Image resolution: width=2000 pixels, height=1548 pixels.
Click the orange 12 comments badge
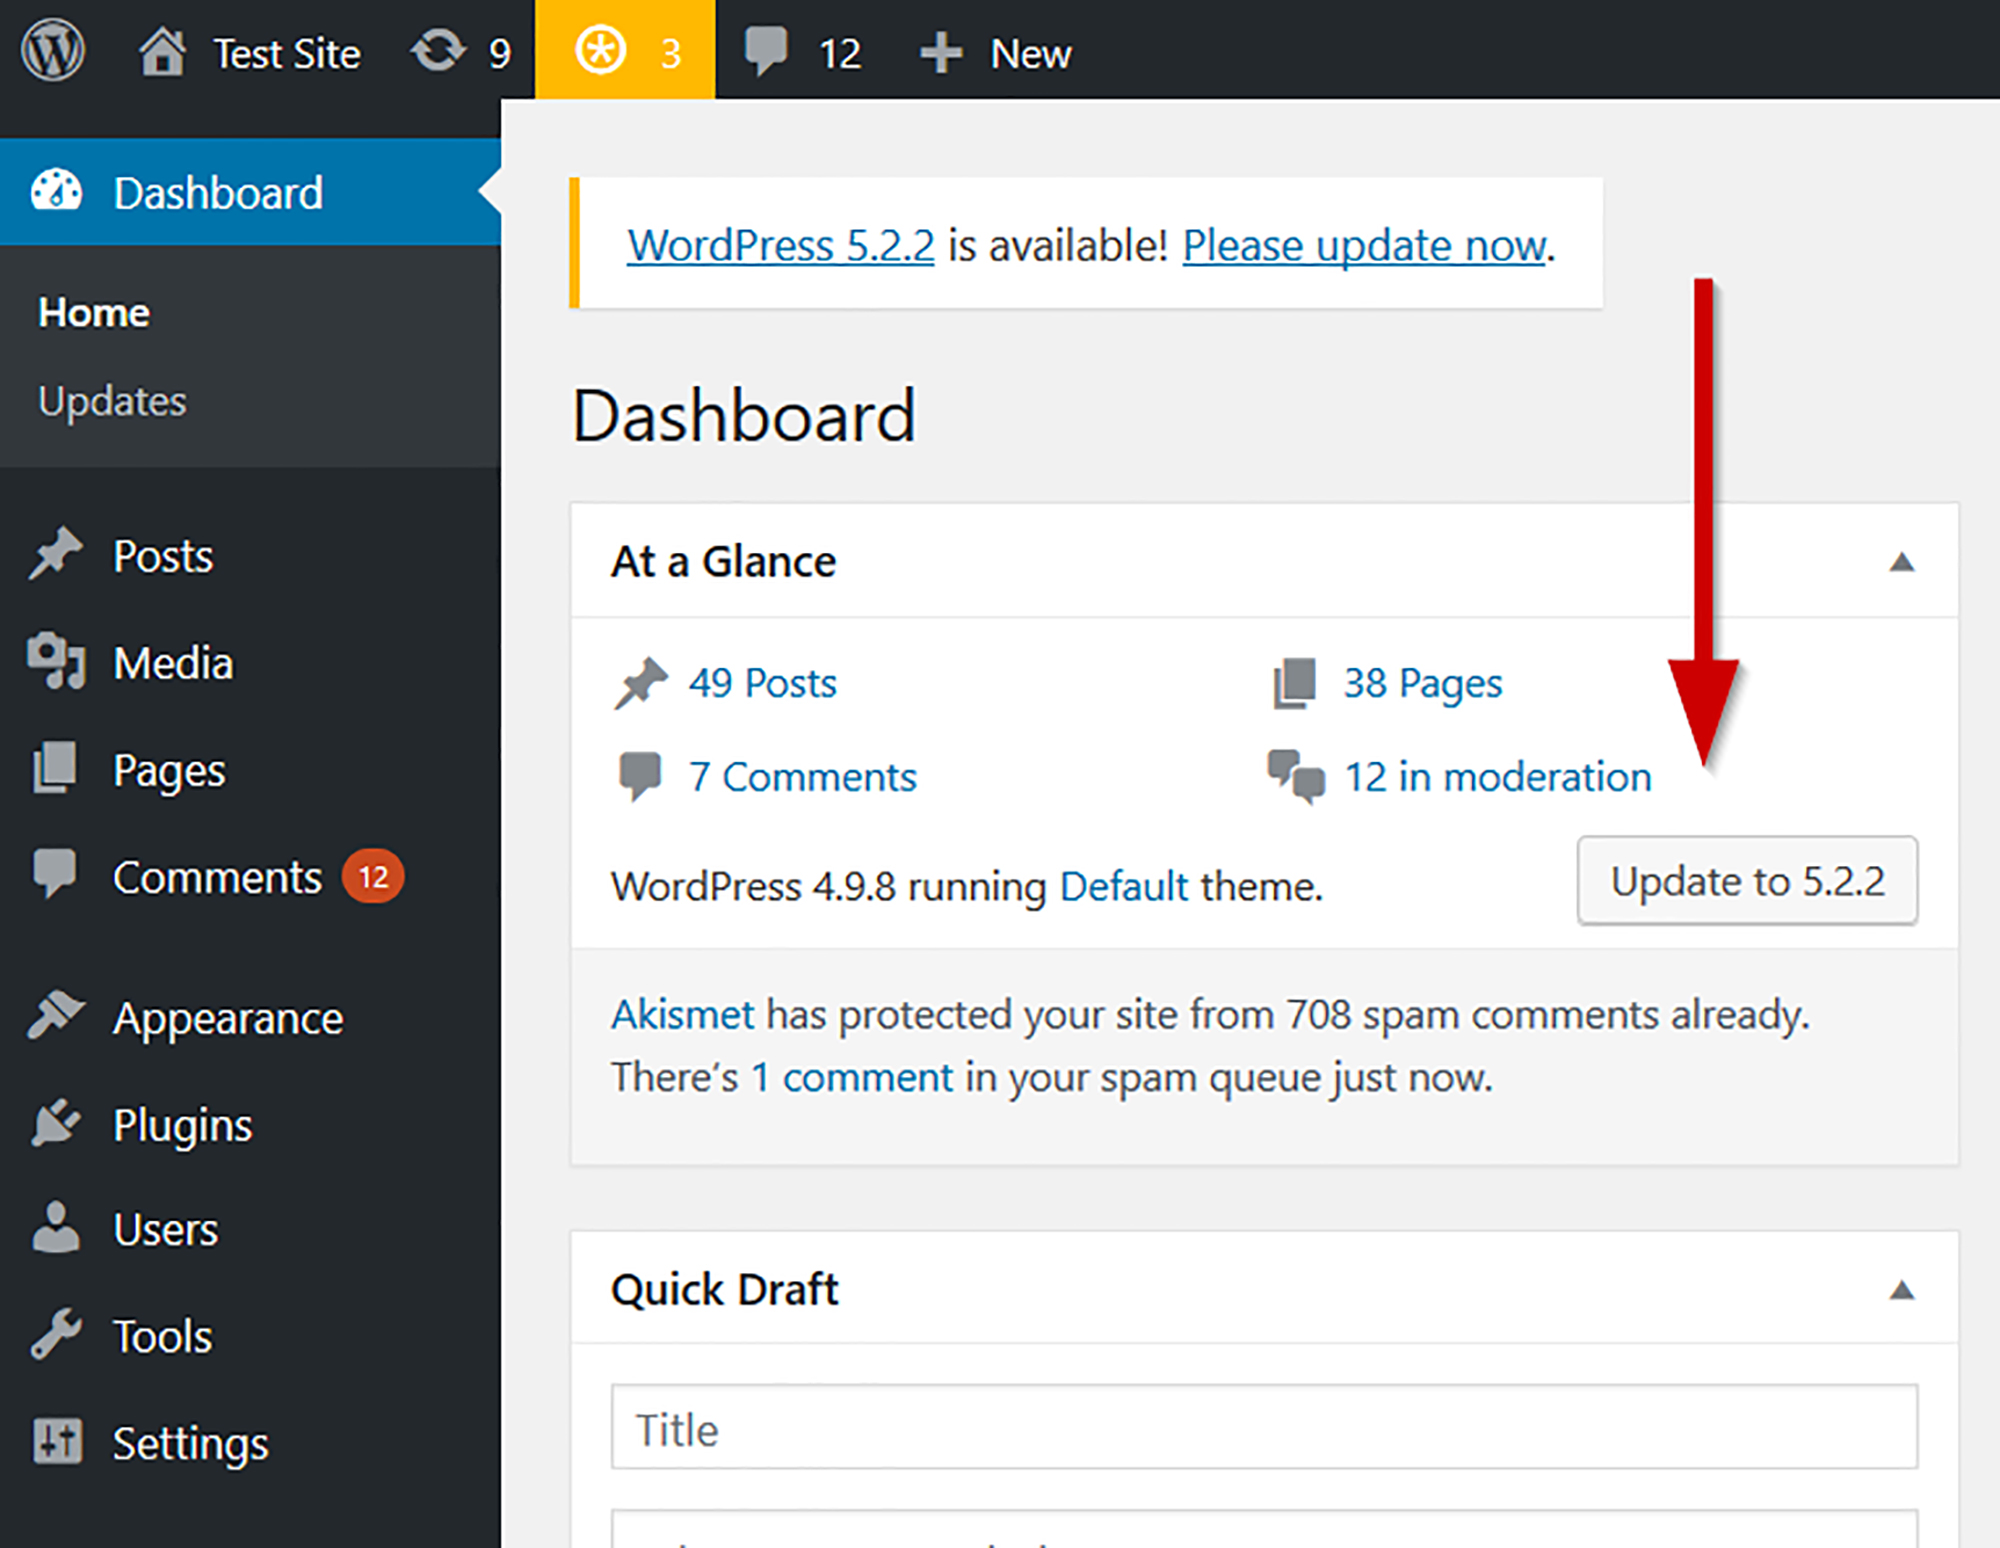pyautogui.click(x=373, y=877)
